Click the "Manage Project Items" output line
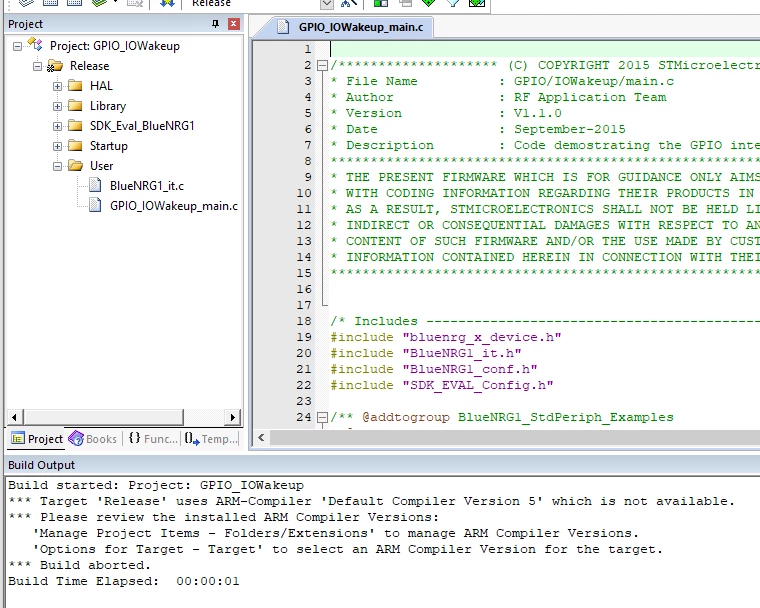Viewport: 760px width, 608px height. pos(335,533)
